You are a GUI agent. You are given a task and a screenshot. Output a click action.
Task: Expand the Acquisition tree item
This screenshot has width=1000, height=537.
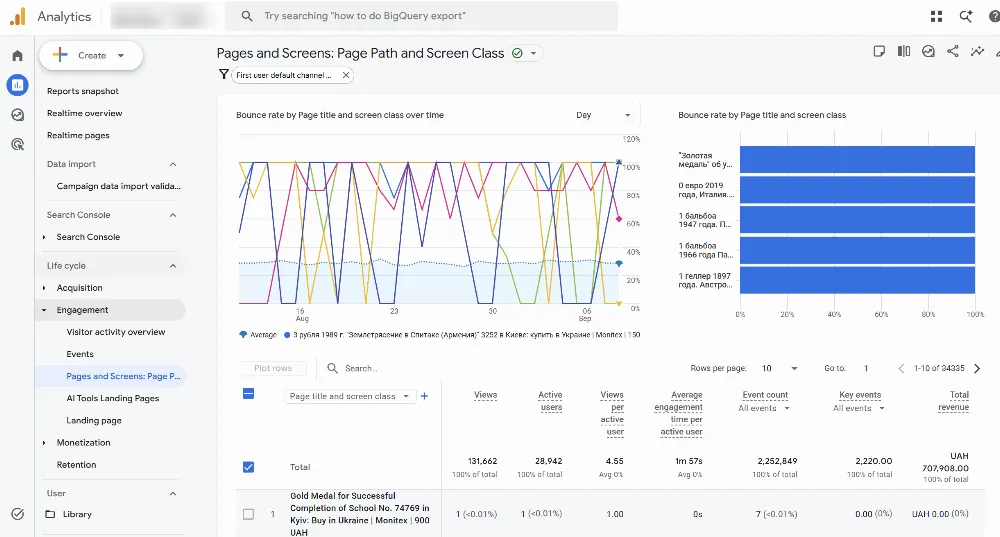click(44, 288)
